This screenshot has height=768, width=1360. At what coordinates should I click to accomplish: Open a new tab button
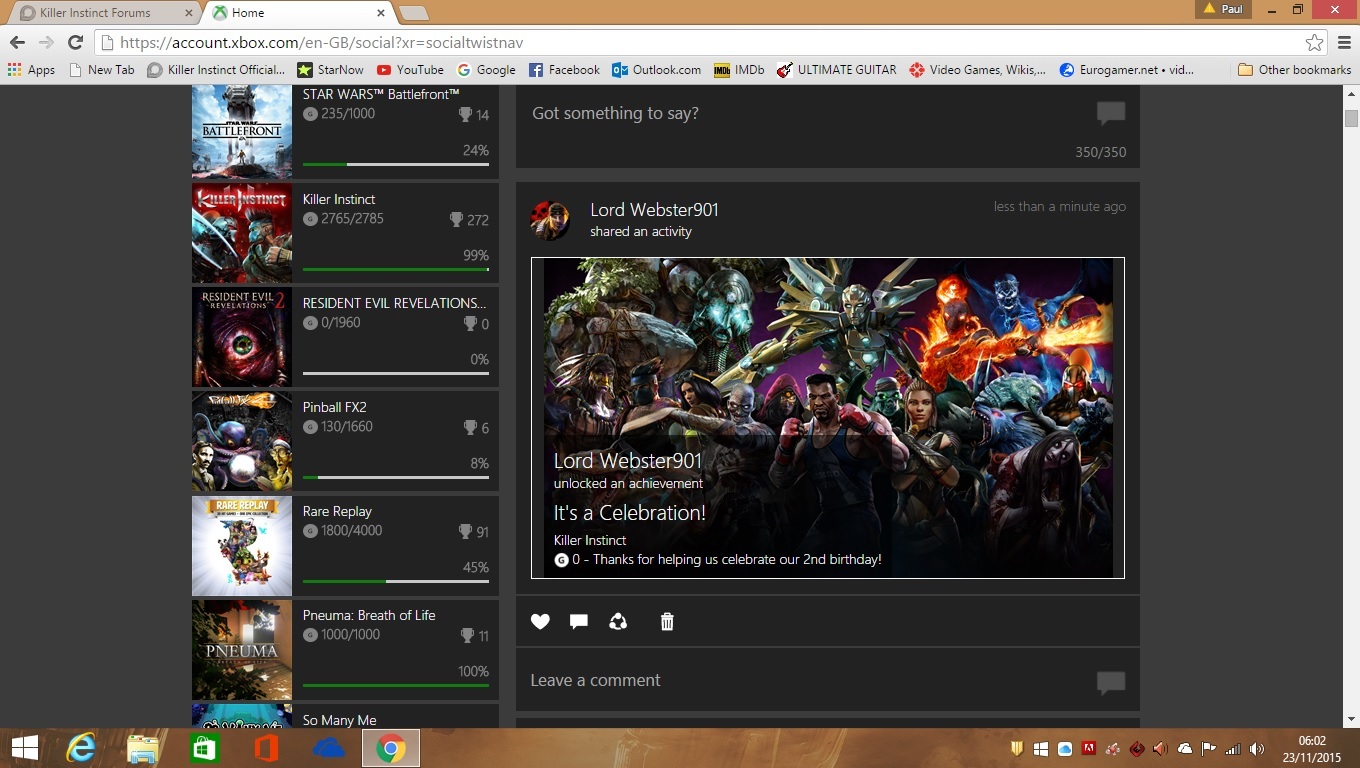tap(414, 13)
